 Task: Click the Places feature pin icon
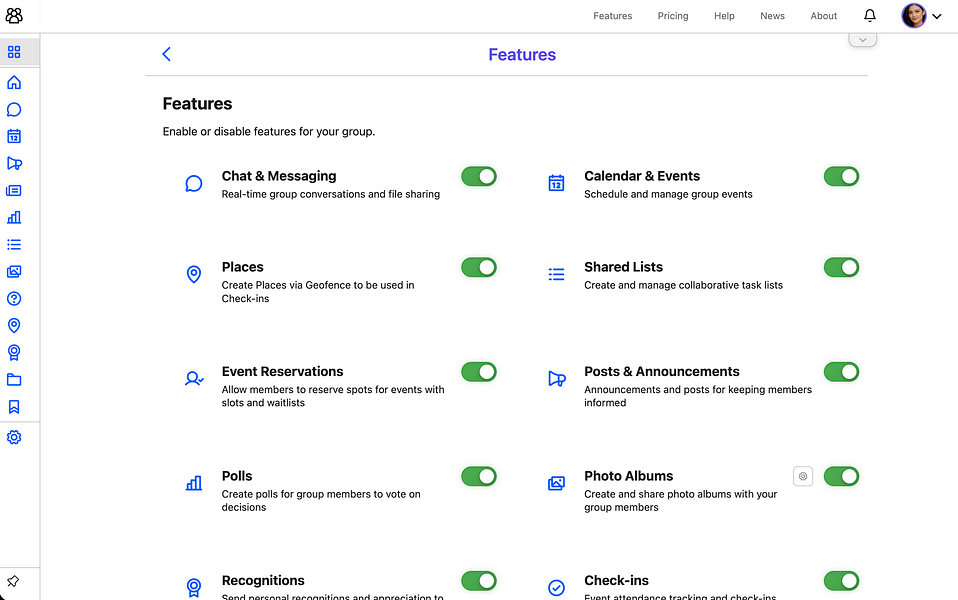(x=194, y=274)
